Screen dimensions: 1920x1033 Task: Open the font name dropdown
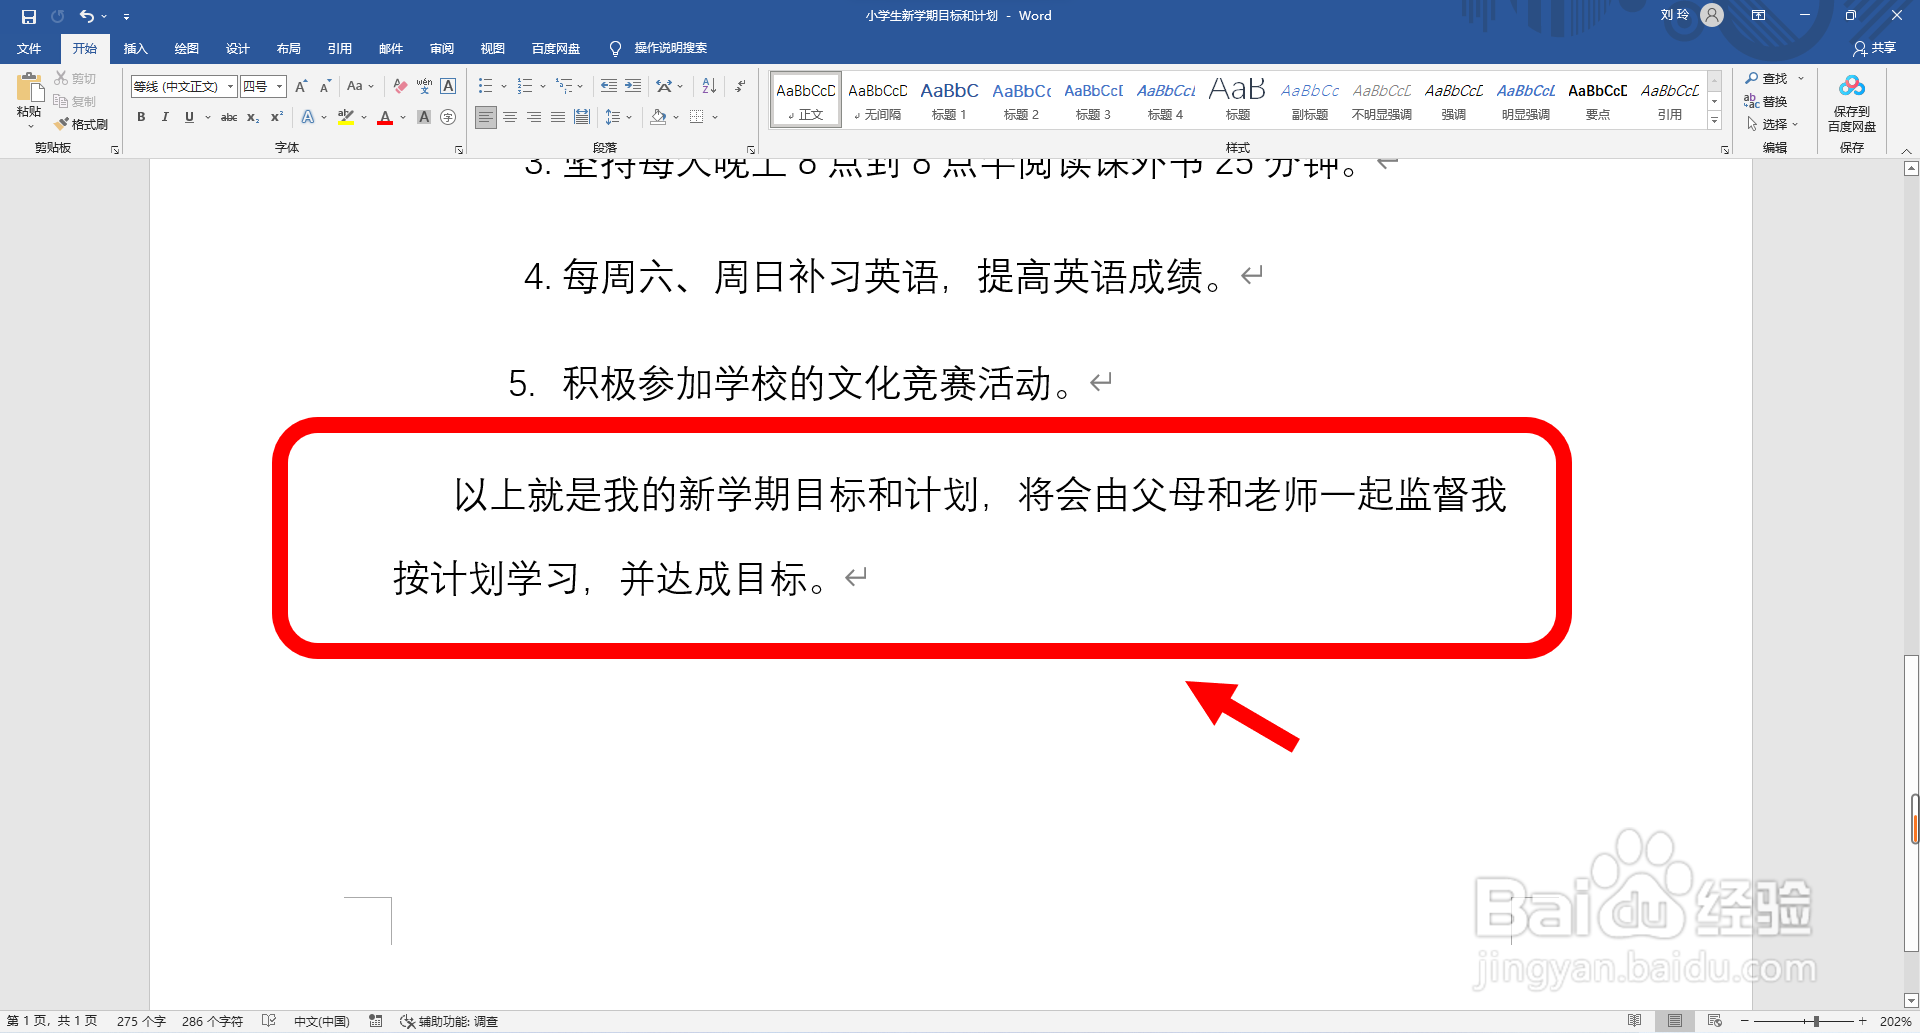coord(229,87)
